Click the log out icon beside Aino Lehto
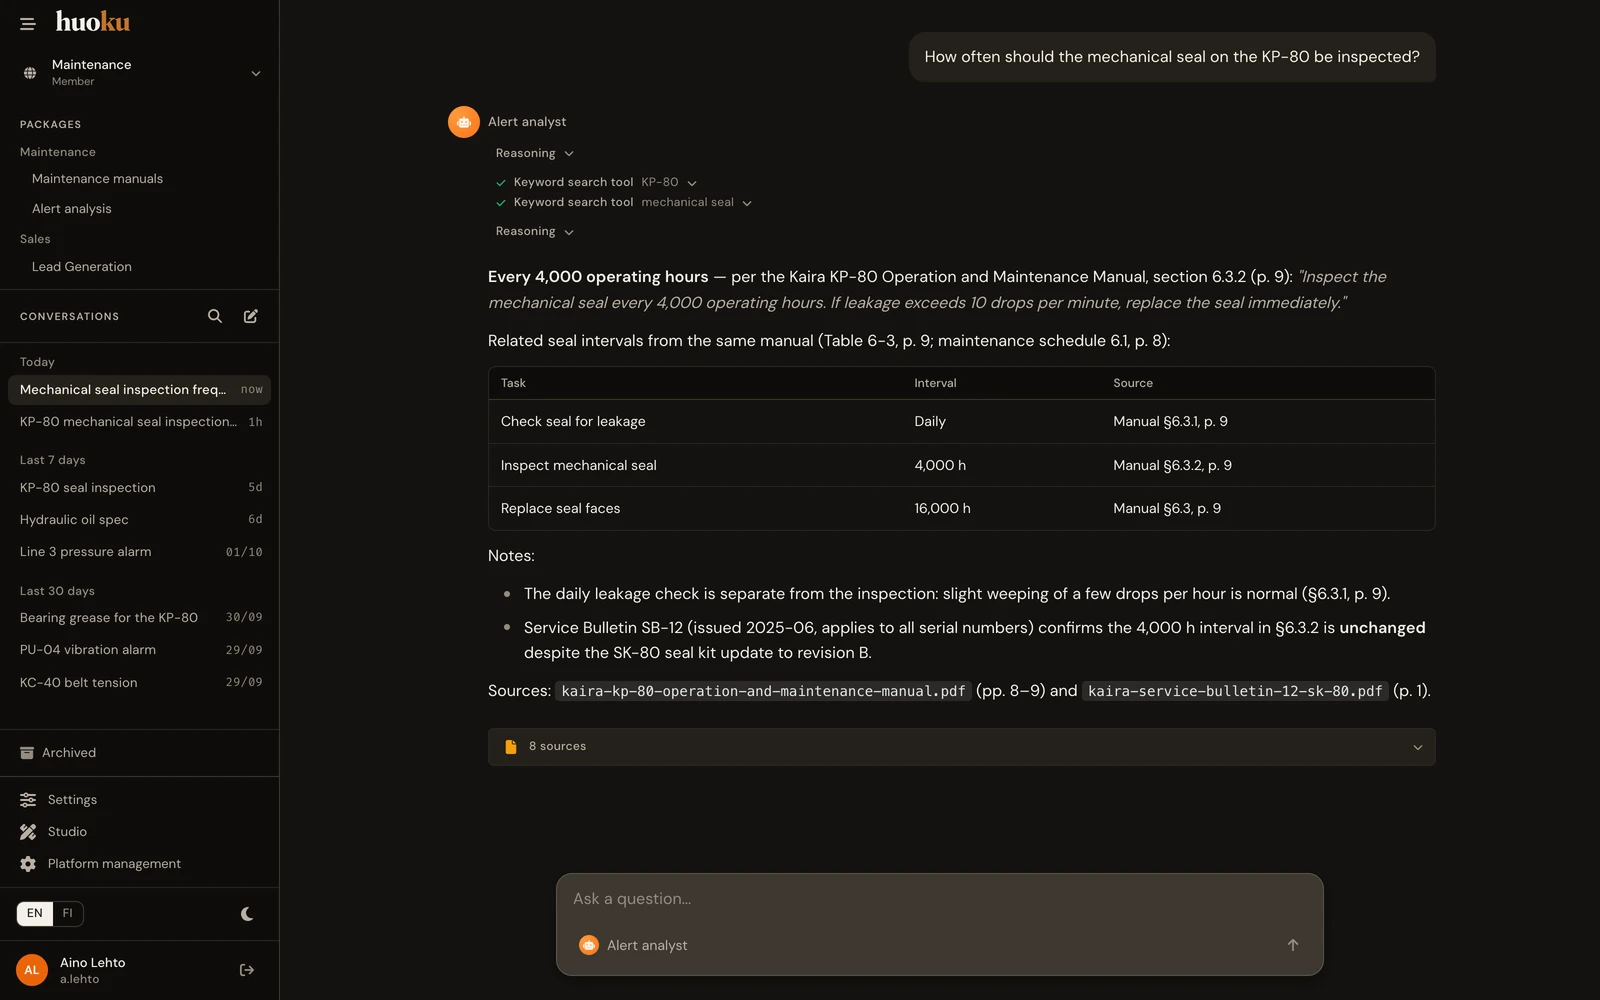The height and width of the screenshot is (1000, 1600). tap(247, 970)
